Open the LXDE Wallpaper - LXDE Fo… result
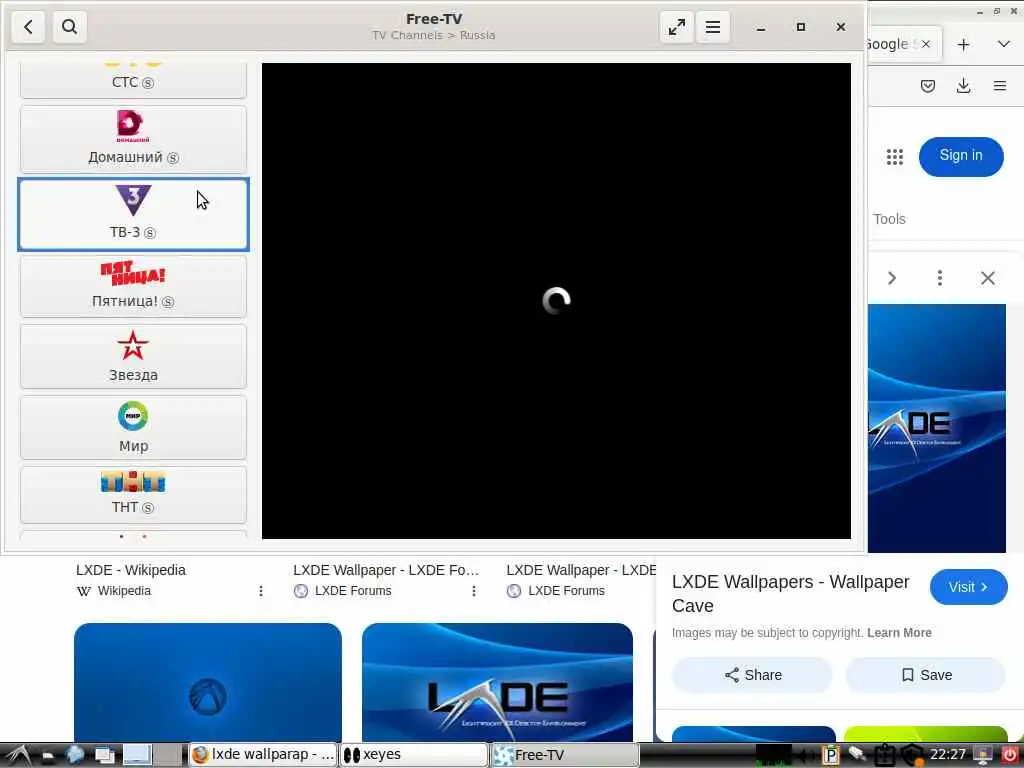This screenshot has width=1024, height=768. point(386,570)
